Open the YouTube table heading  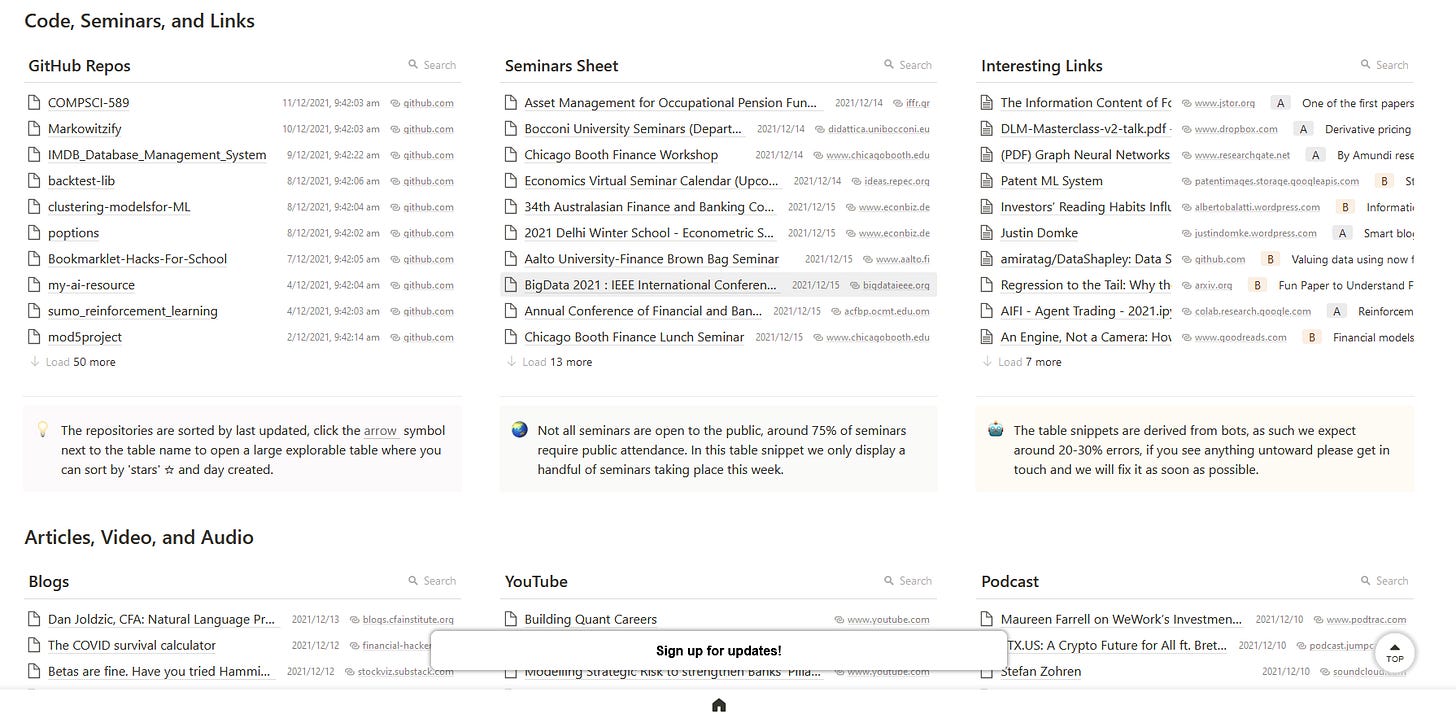click(x=536, y=582)
